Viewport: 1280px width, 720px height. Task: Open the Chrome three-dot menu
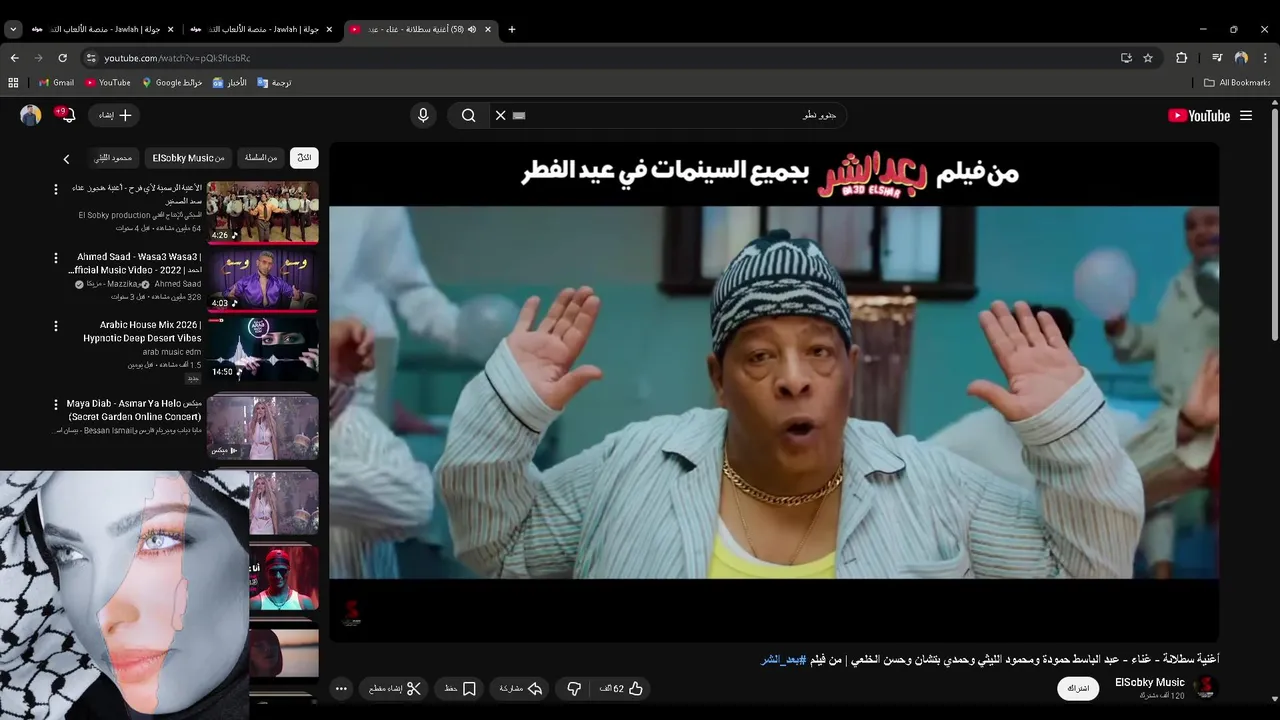click(1265, 58)
